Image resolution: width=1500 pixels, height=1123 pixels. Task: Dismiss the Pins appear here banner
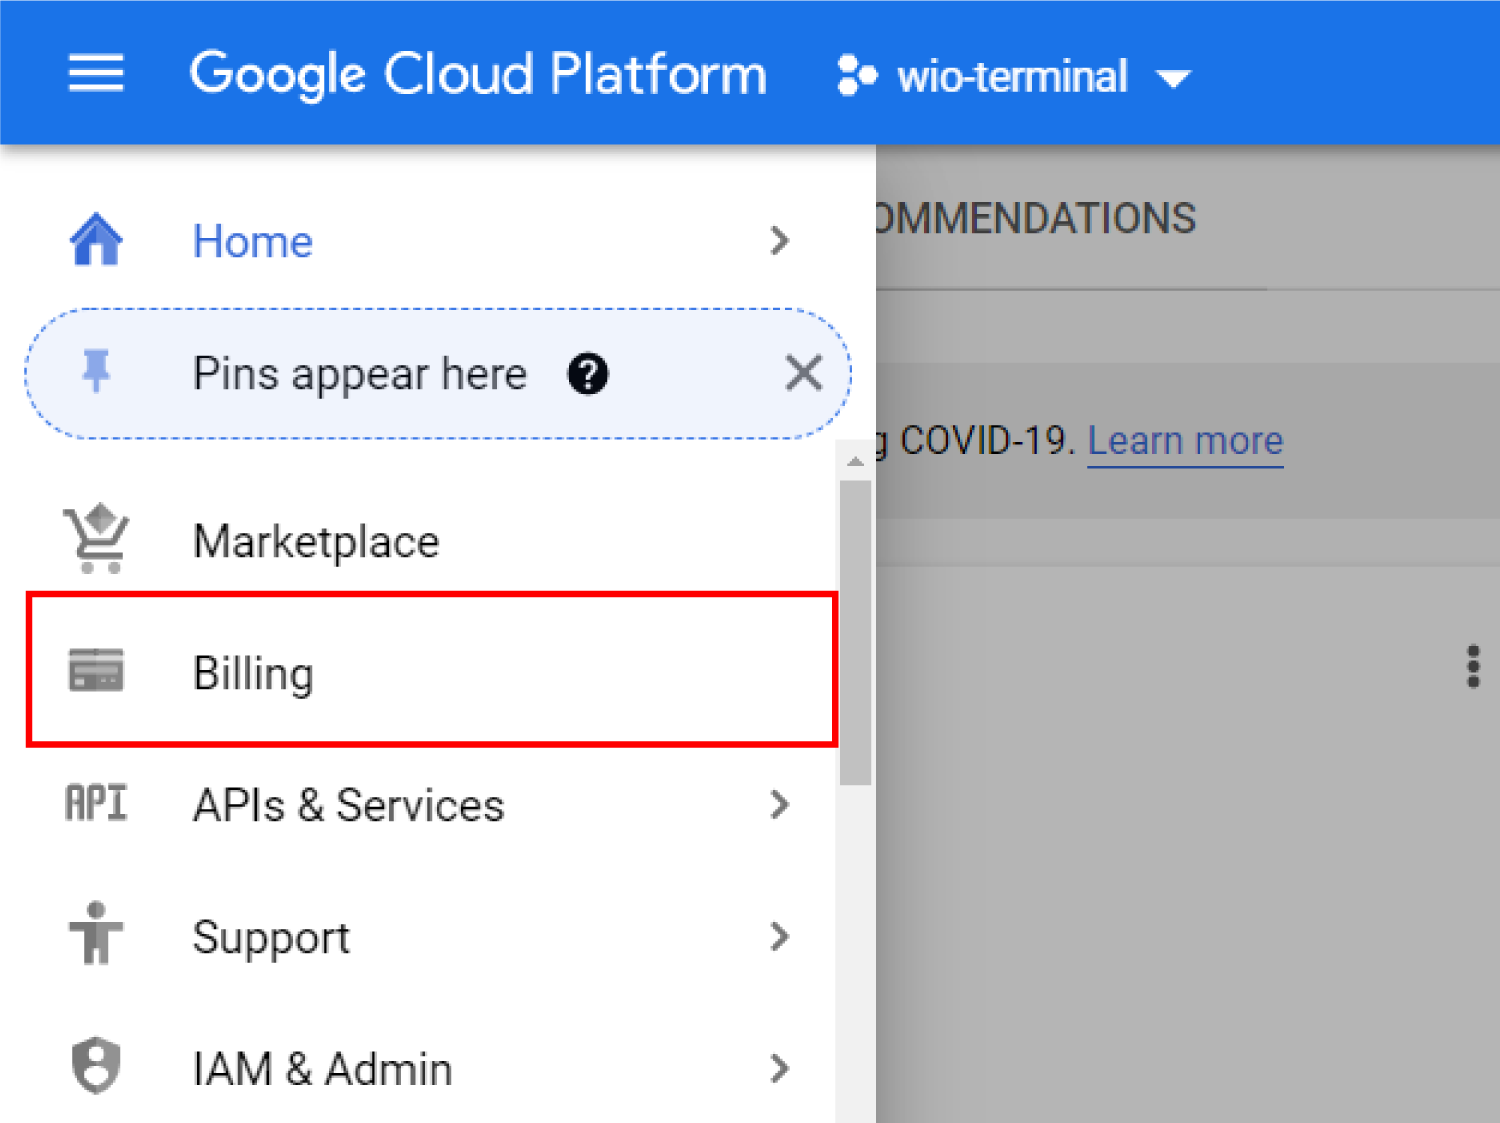803,374
